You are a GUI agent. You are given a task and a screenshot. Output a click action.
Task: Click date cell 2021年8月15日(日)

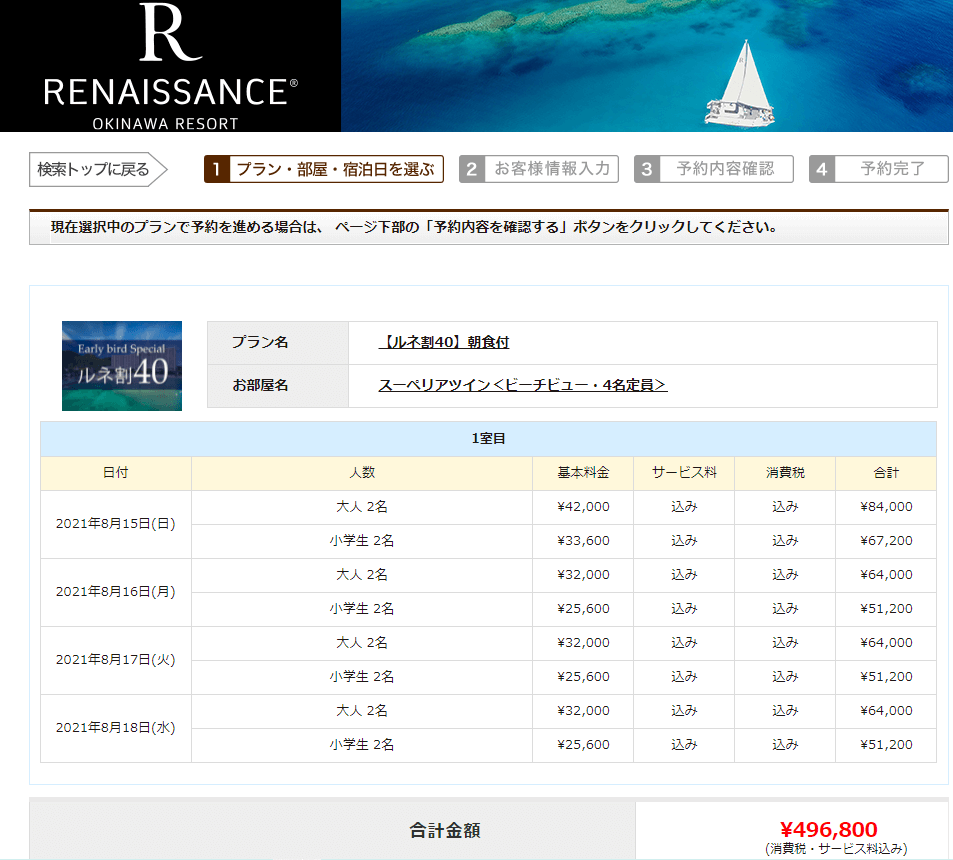(115, 524)
